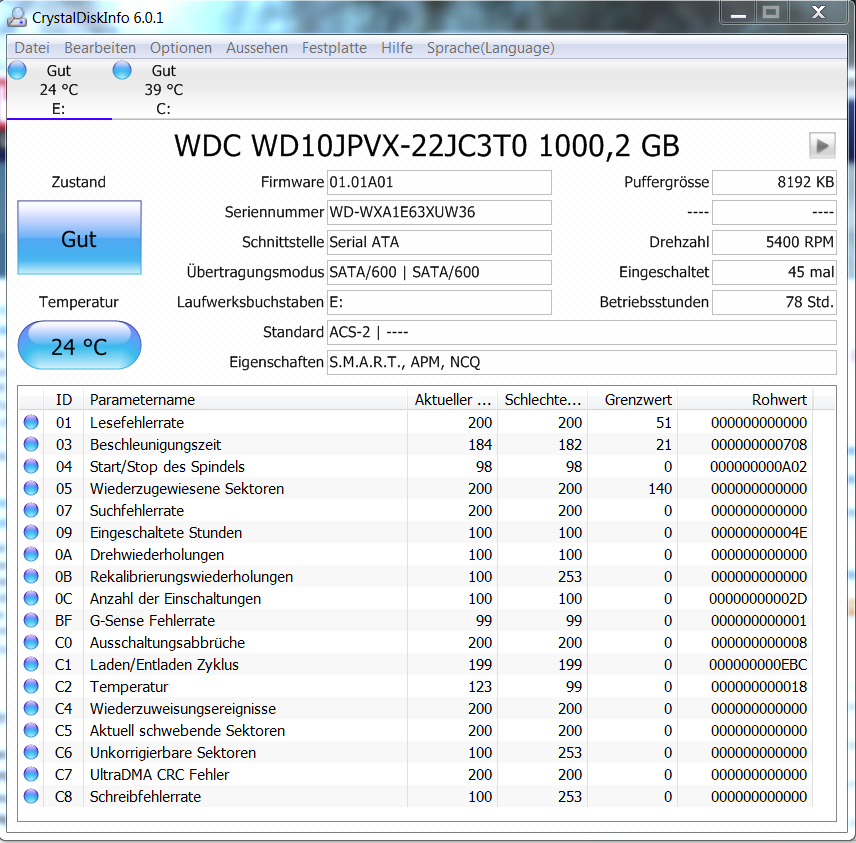The width and height of the screenshot is (856, 843).
Task: Open the Festplatte menu
Action: [x=334, y=48]
